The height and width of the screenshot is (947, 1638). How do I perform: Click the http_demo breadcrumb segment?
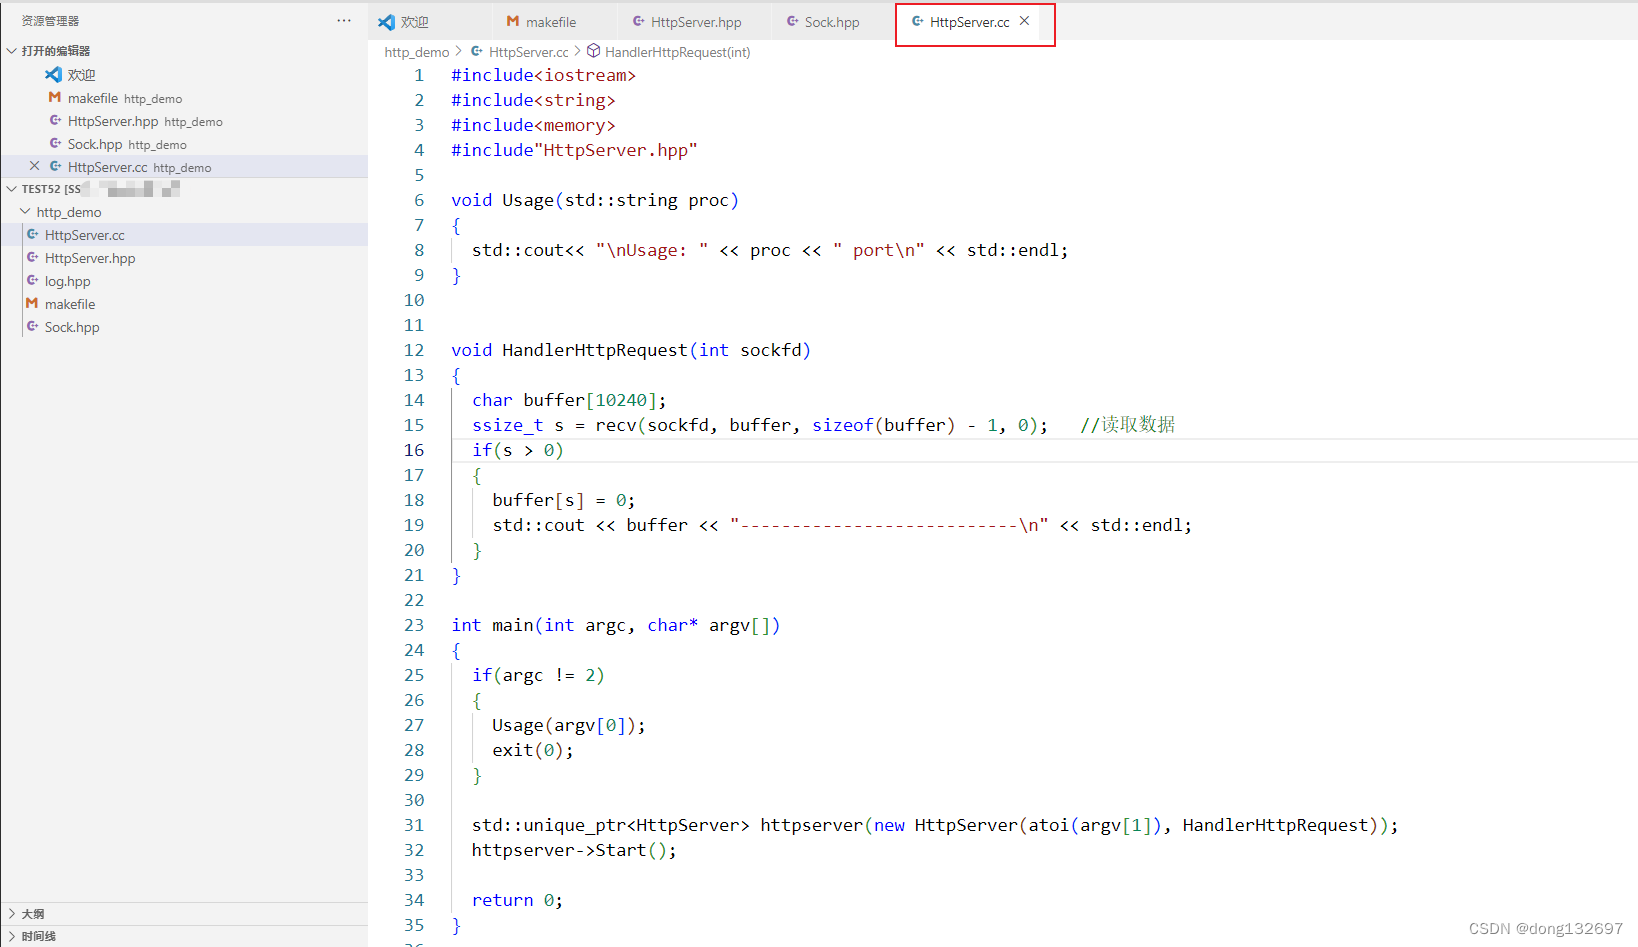coord(416,52)
